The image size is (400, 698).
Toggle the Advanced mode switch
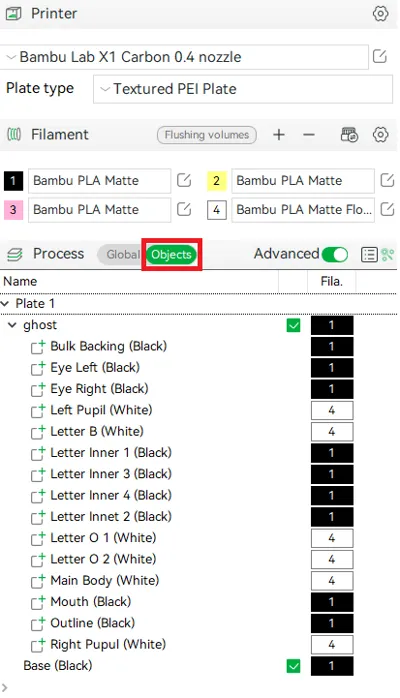[335, 255]
